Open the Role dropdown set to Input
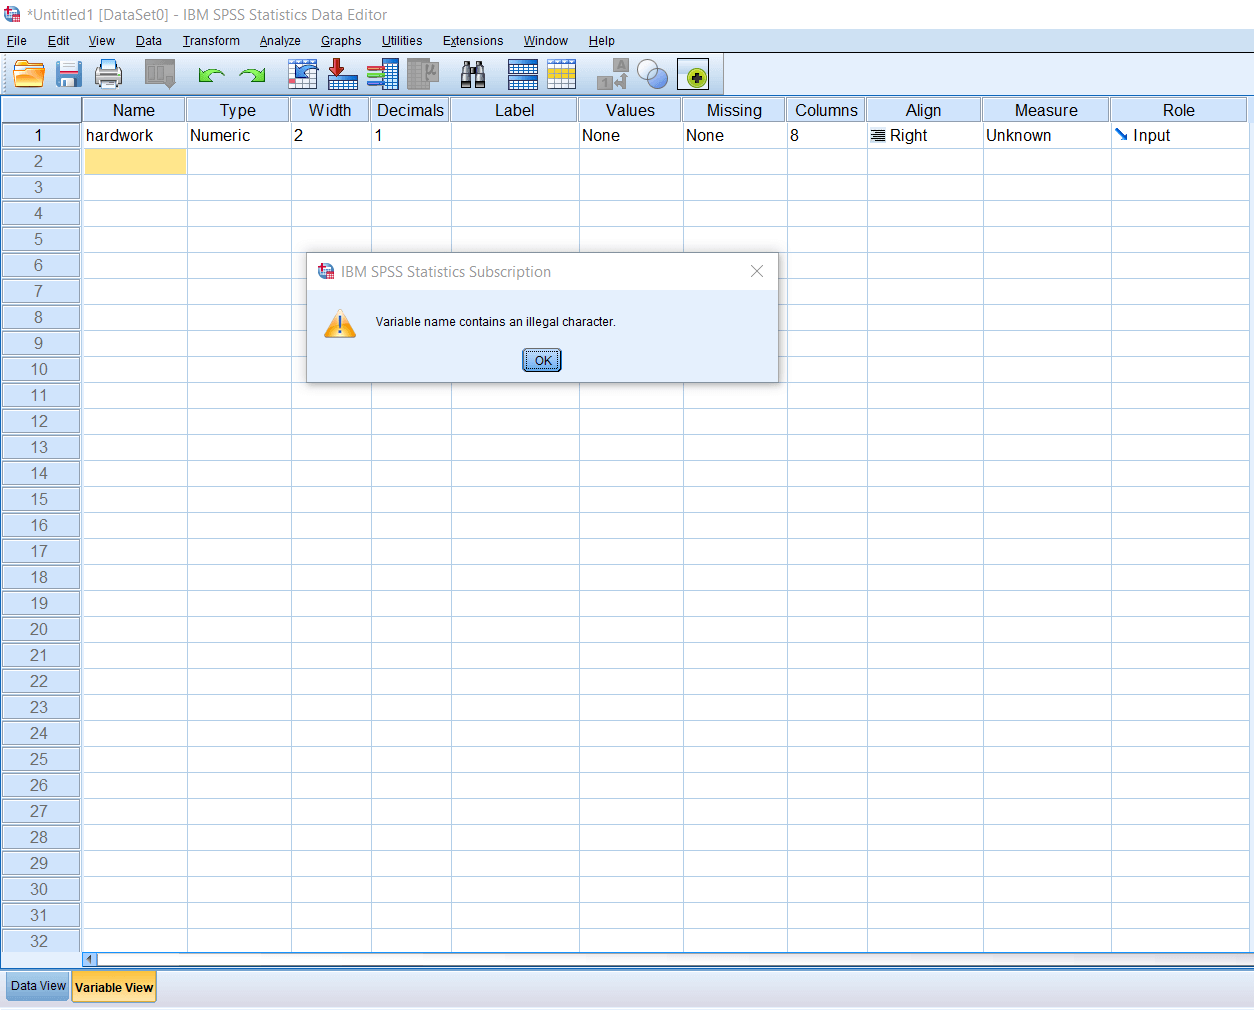 [1178, 135]
